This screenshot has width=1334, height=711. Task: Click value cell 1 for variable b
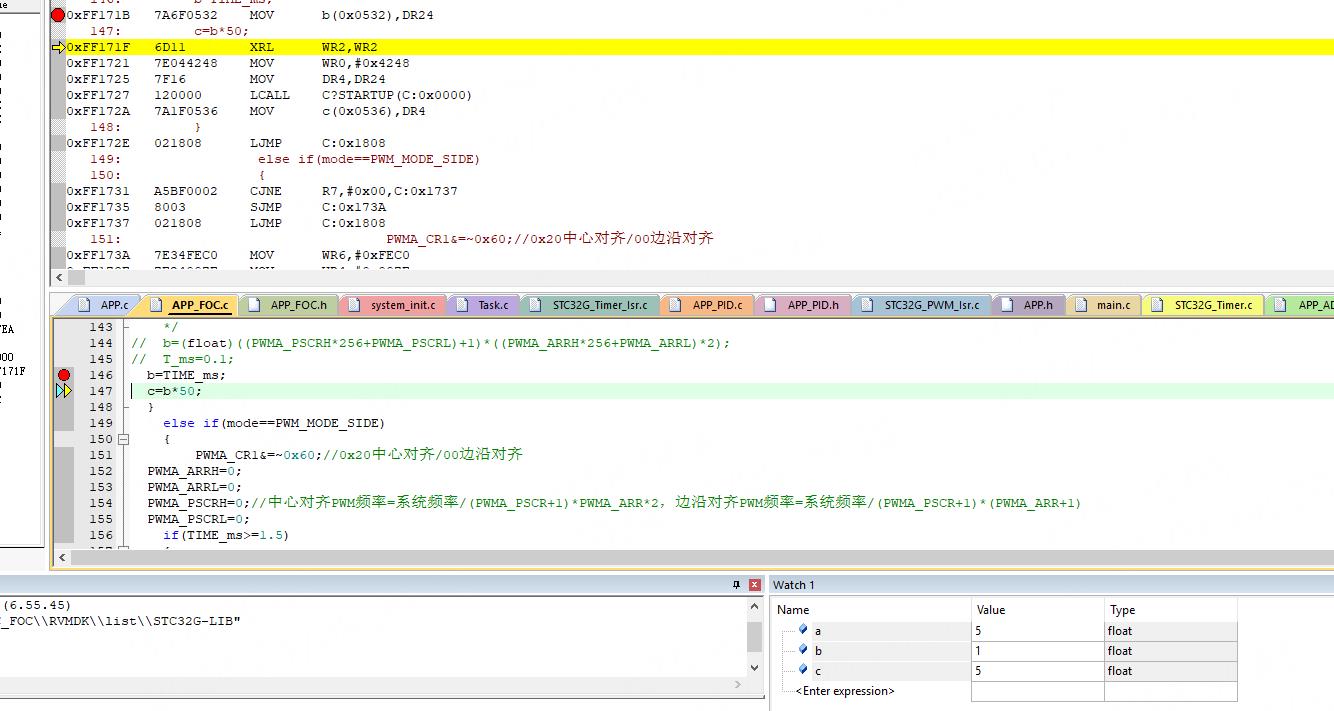[x=1037, y=650]
